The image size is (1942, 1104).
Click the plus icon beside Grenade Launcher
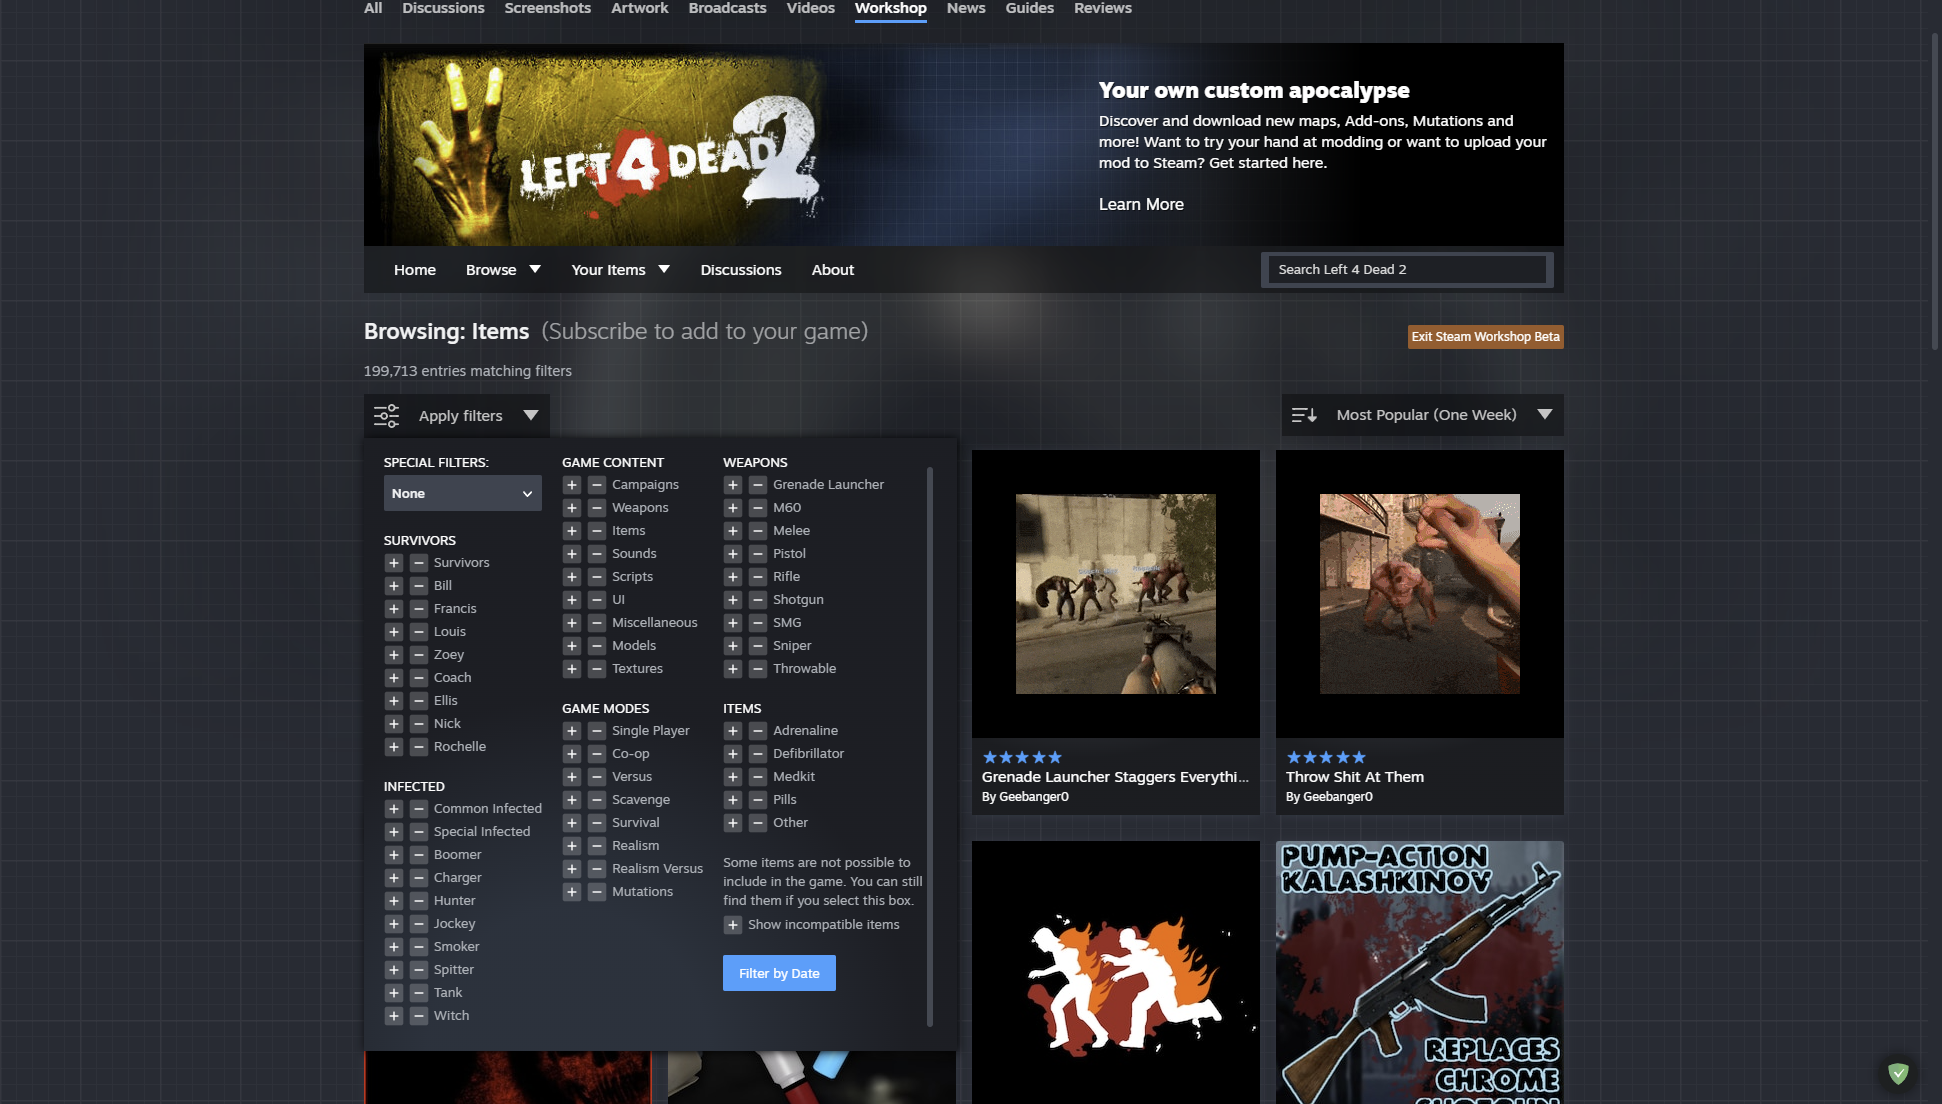pos(733,485)
